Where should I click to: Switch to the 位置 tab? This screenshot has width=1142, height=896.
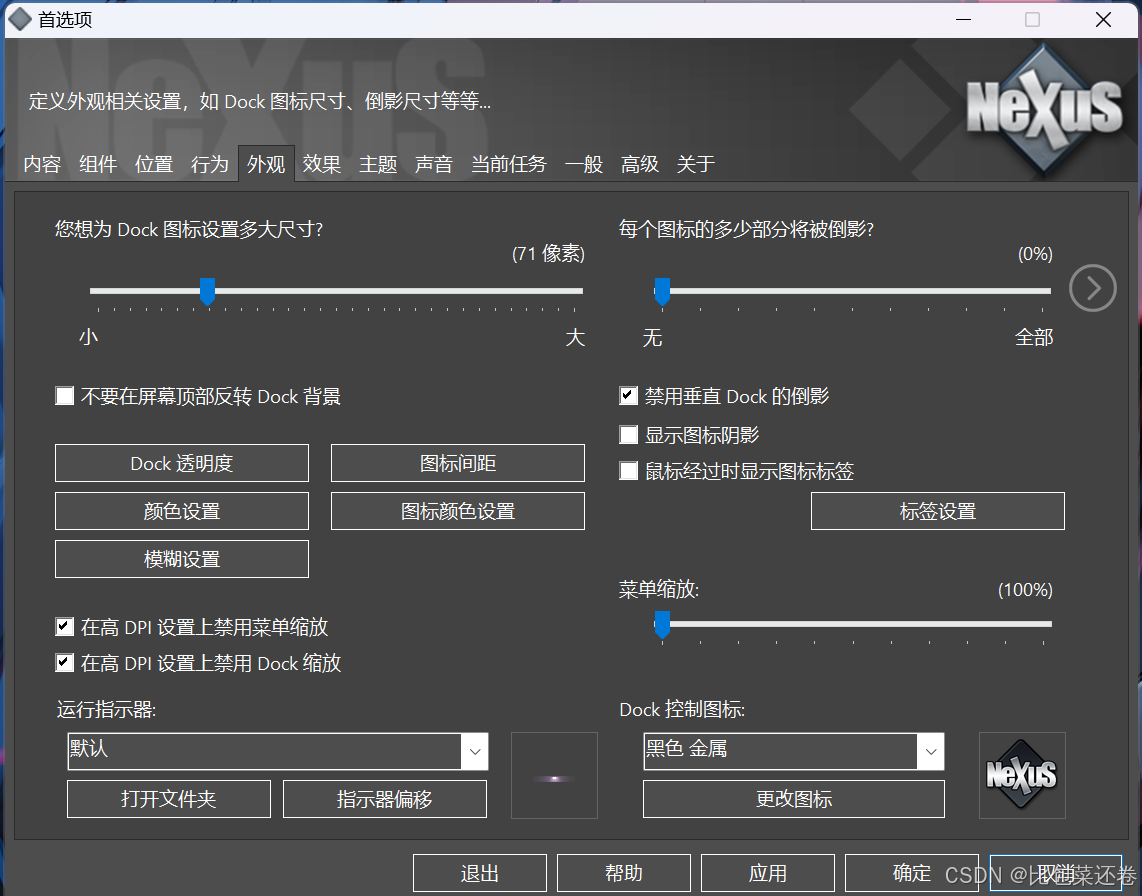pyautogui.click(x=154, y=164)
